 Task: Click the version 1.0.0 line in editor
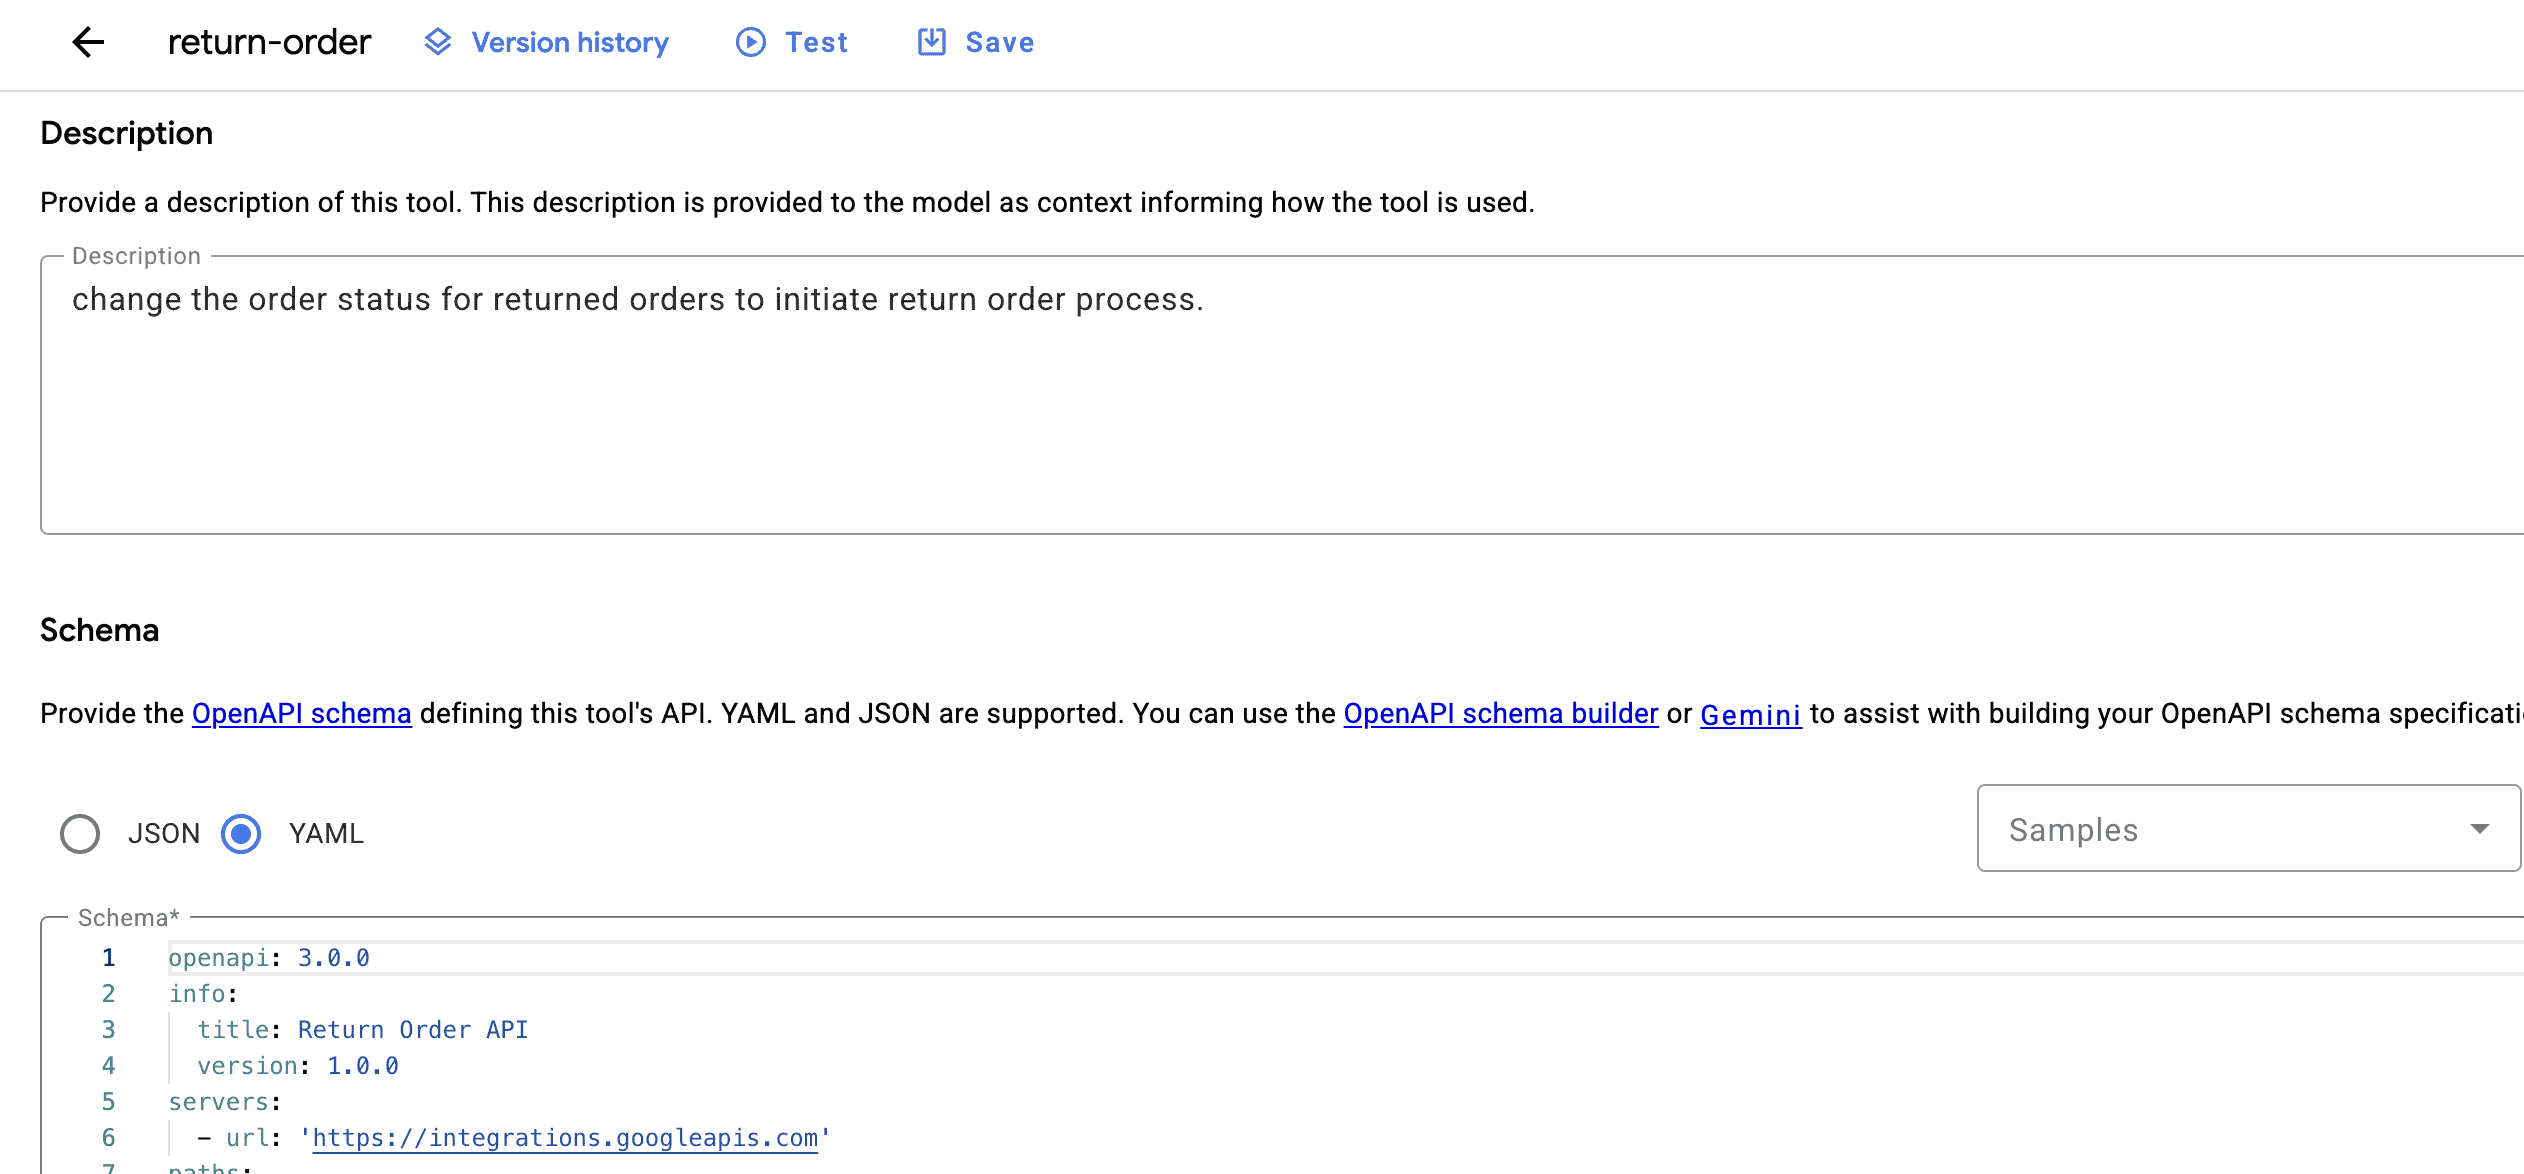(x=298, y=1066)
